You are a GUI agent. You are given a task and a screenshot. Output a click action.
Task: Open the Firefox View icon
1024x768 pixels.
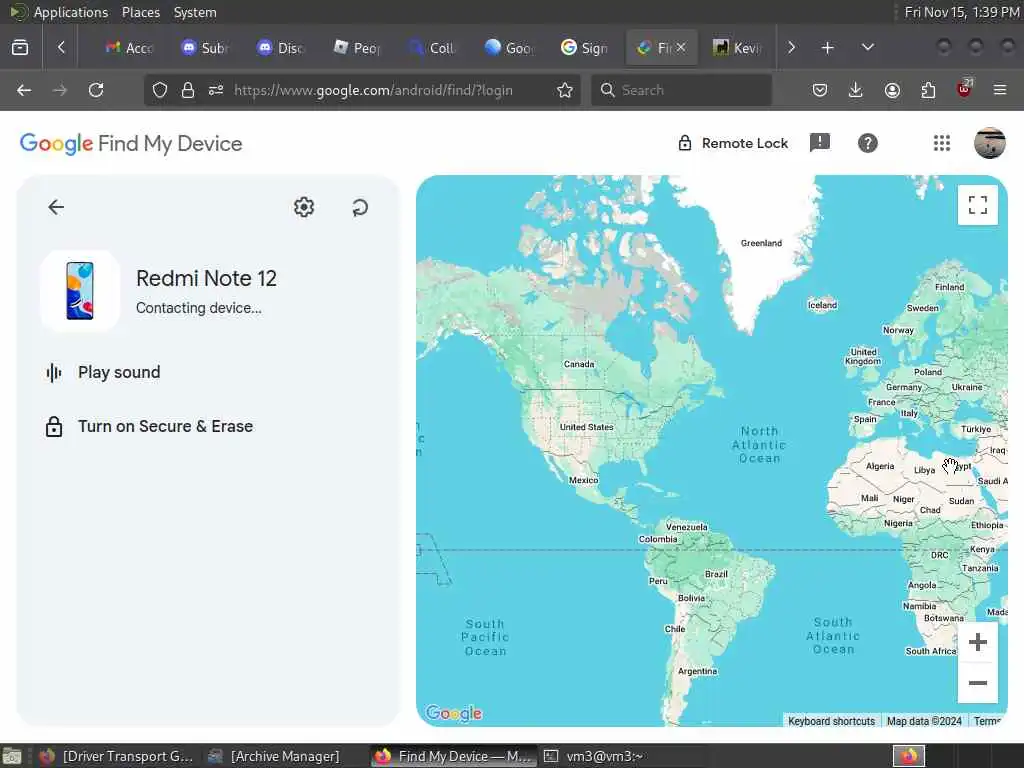pyautogui.click(x=20, y=48)
